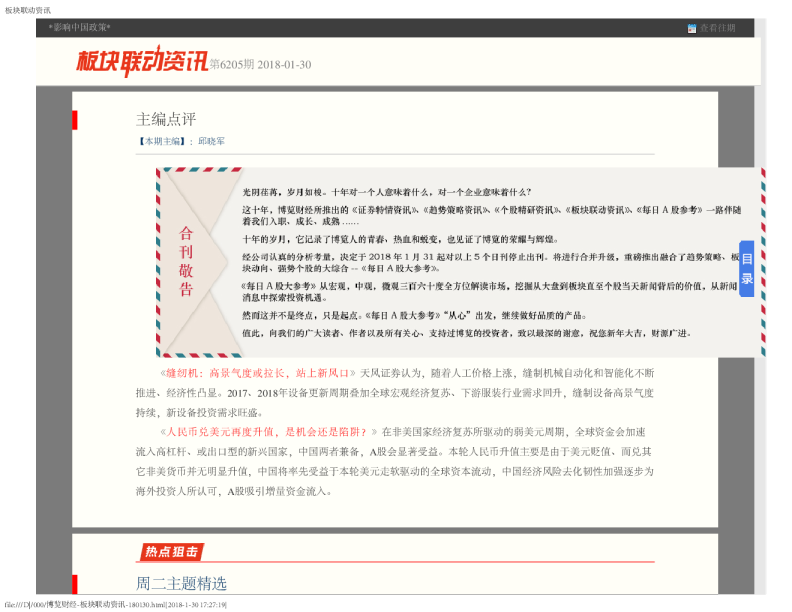Image resolution: width=792 pixels, height=612 pixels.
Task: Select the 主编点评 heading
Action: (166, 119)
